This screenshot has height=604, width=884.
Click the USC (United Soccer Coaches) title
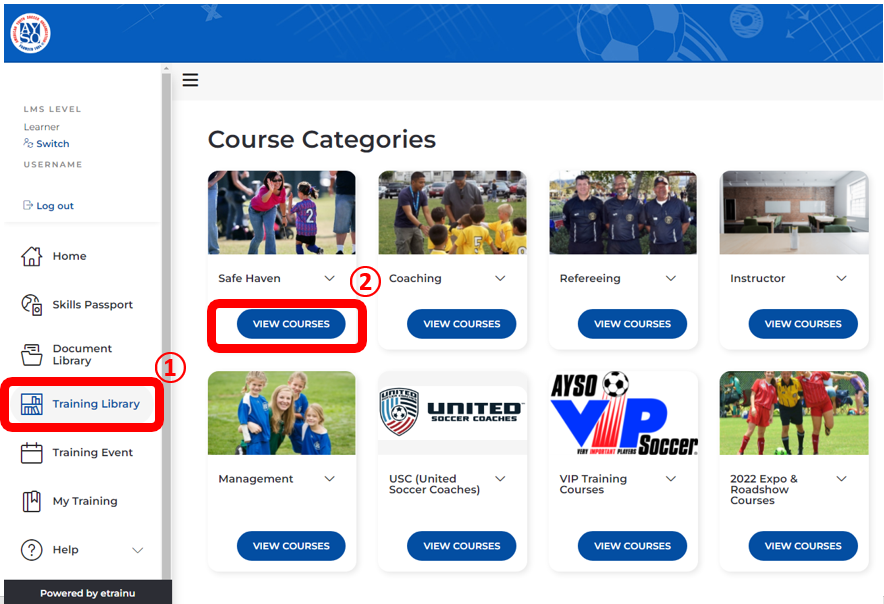tap(434, 484)
